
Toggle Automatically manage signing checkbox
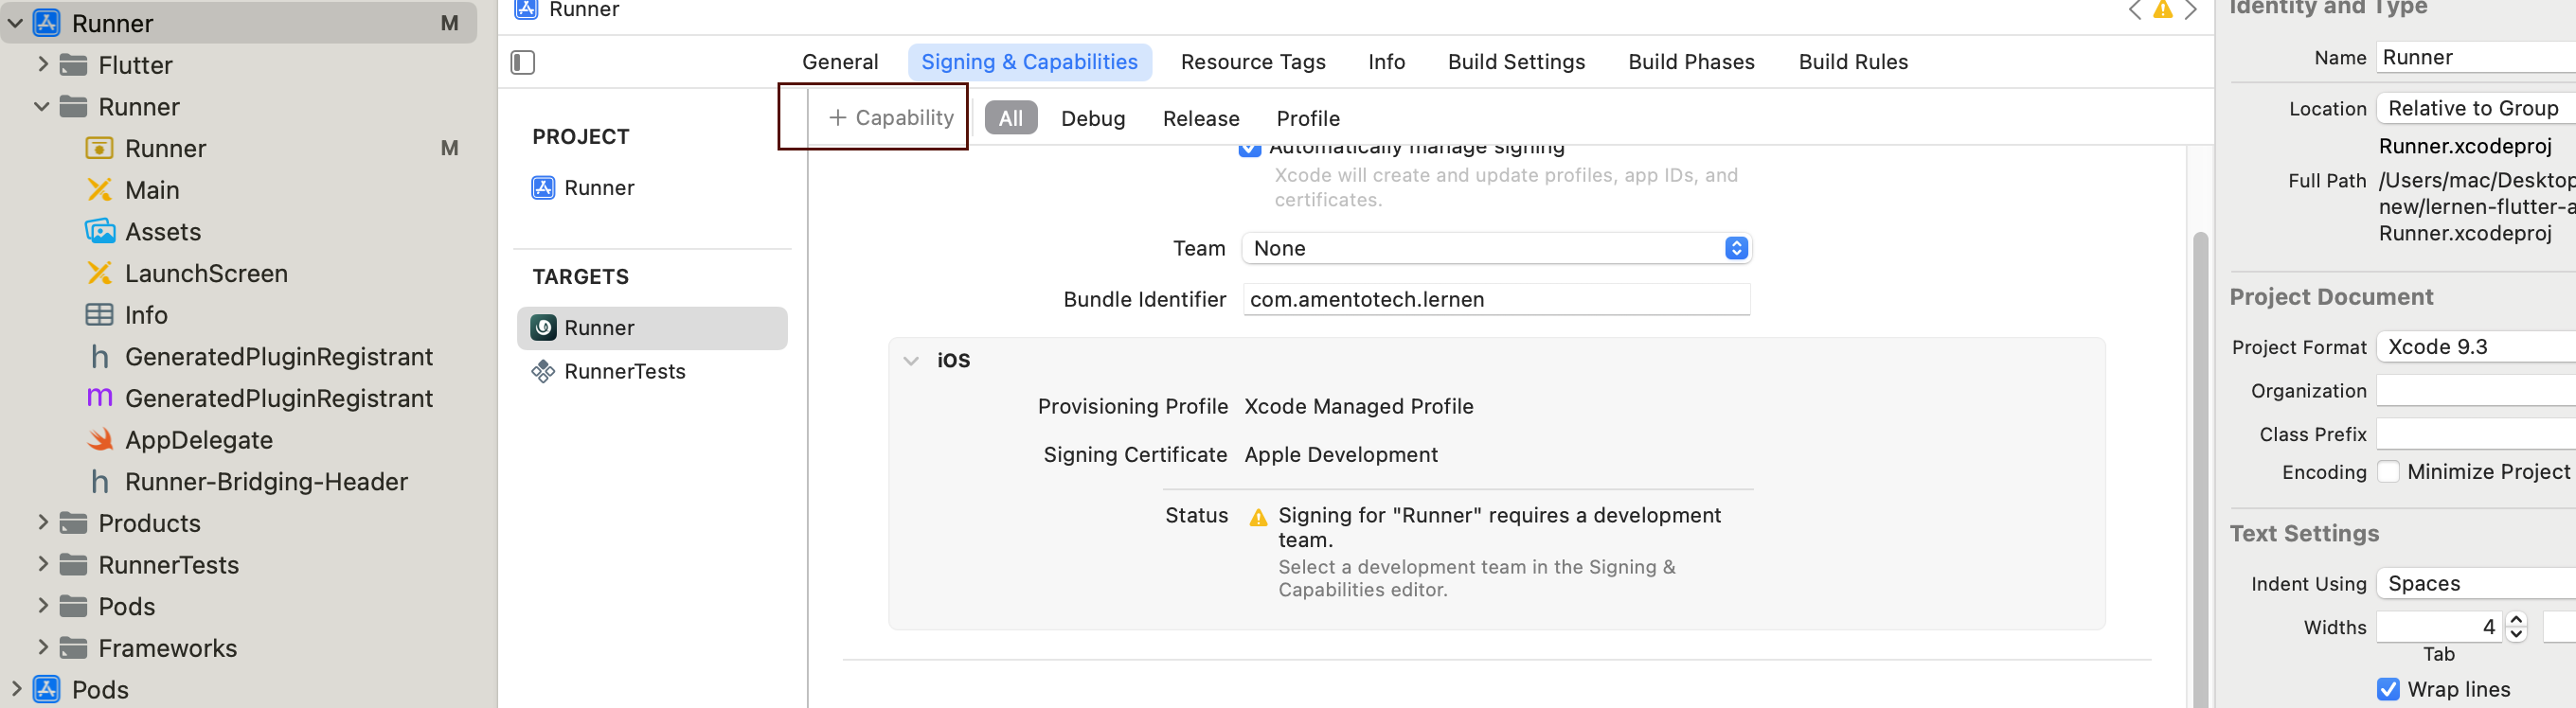pyautogui.click(x=1249, y=150)
